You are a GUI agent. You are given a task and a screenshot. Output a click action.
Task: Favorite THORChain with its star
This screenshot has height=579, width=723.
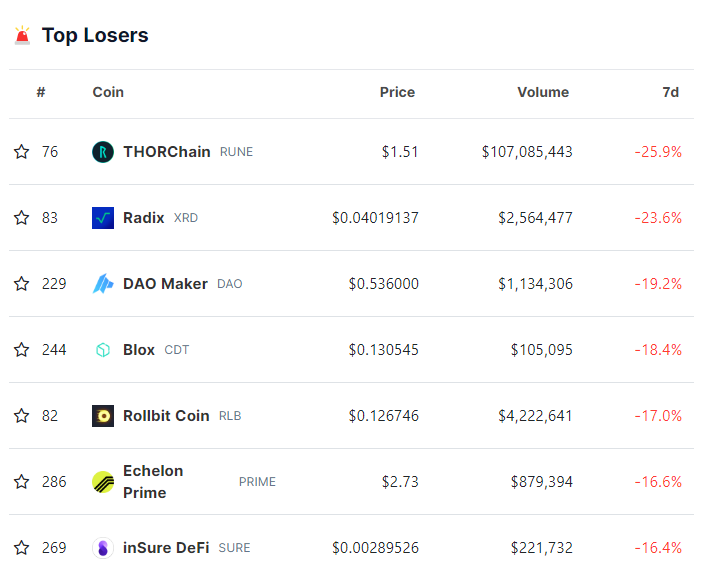tap(21, 152)
